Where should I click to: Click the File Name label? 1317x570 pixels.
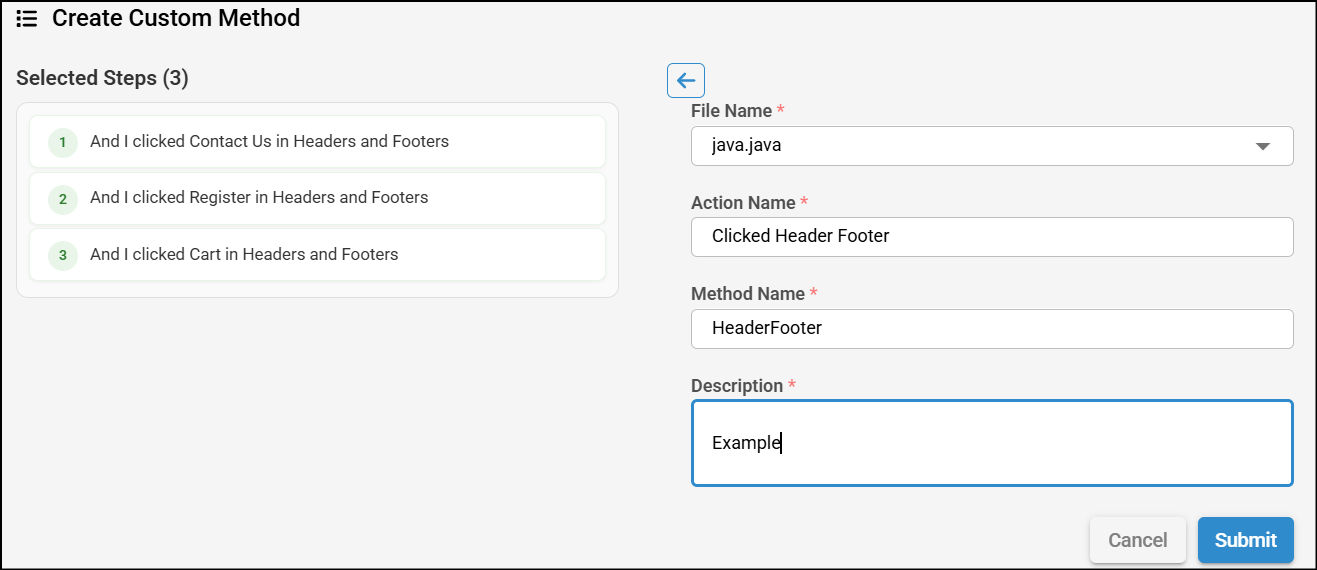[x=731, y=111]
